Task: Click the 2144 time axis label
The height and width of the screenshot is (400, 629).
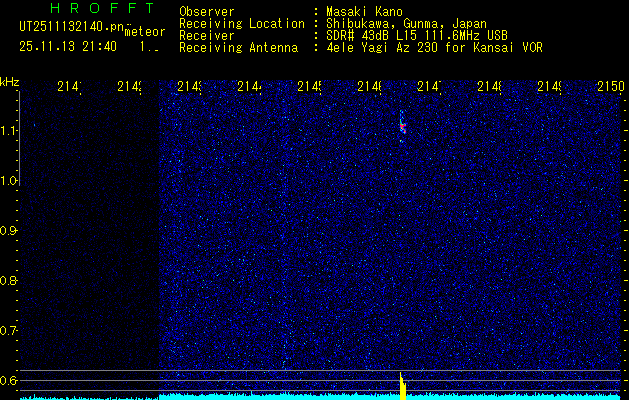Action: pos(249,87)
